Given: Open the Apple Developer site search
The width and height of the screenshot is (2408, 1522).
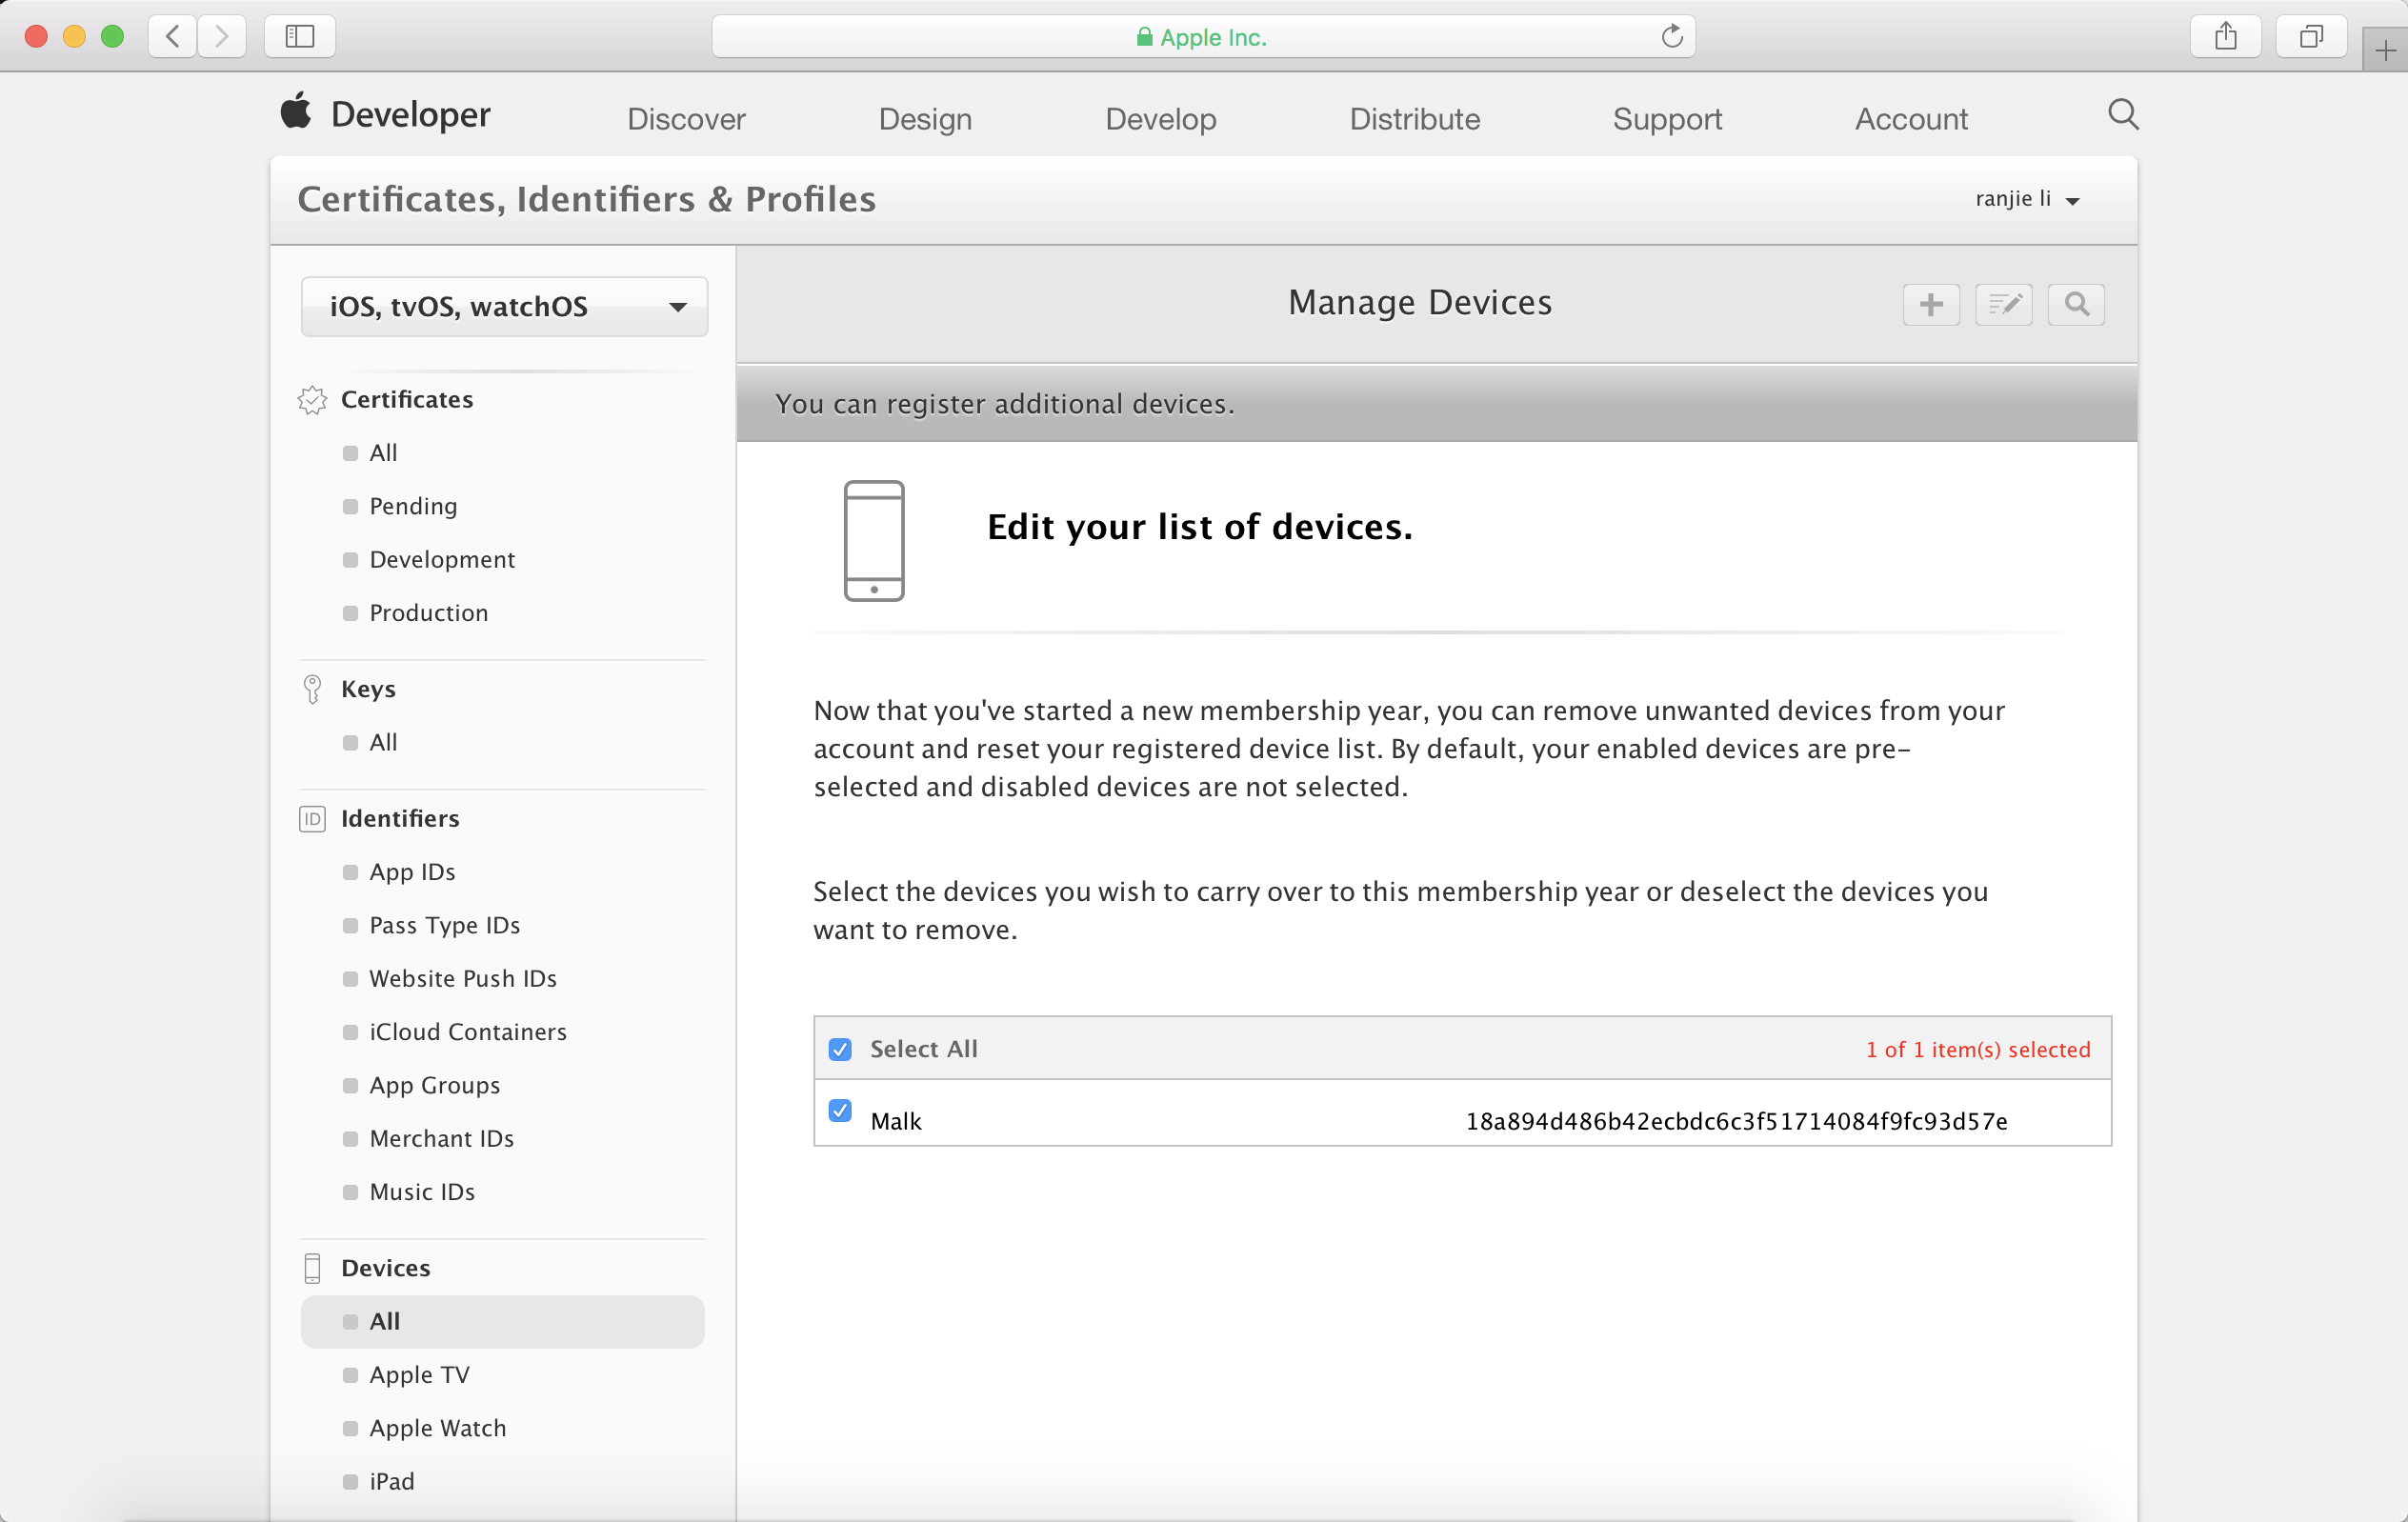Looking at the screenshot, I should 2122,115.
